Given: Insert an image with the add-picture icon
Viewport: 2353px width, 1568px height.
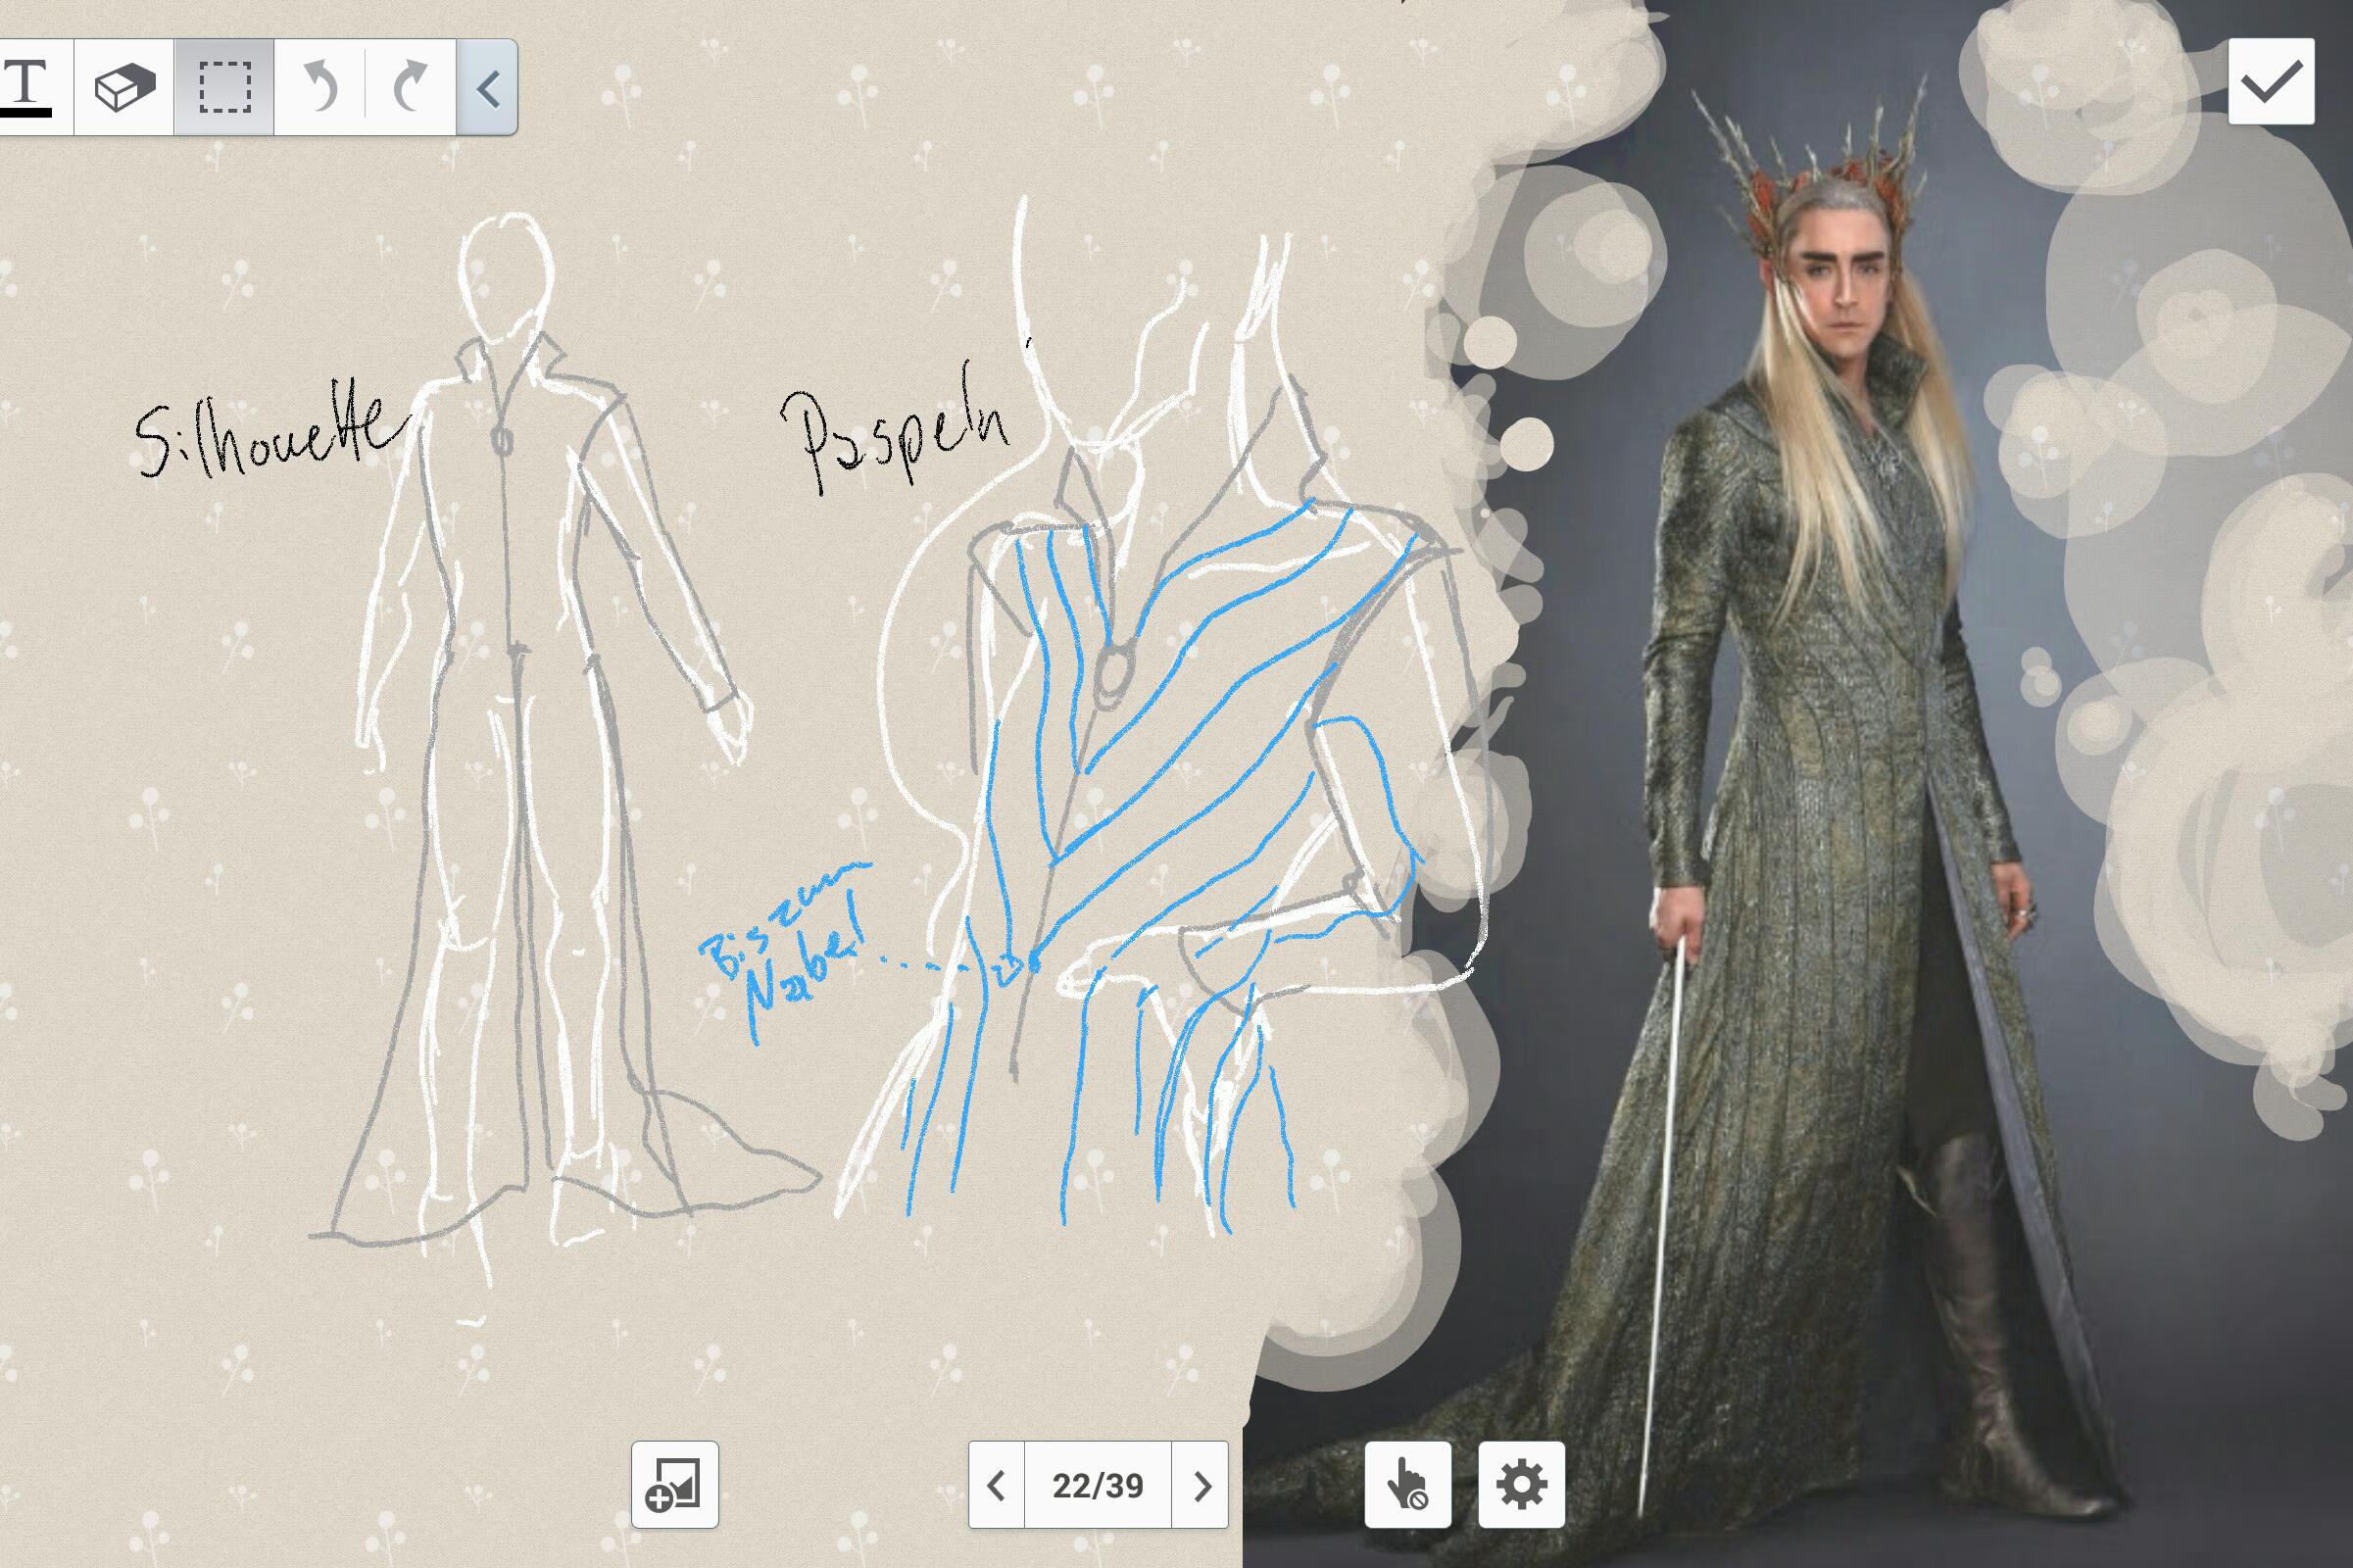Looking at the screenshot, I should click(675, 1484).
